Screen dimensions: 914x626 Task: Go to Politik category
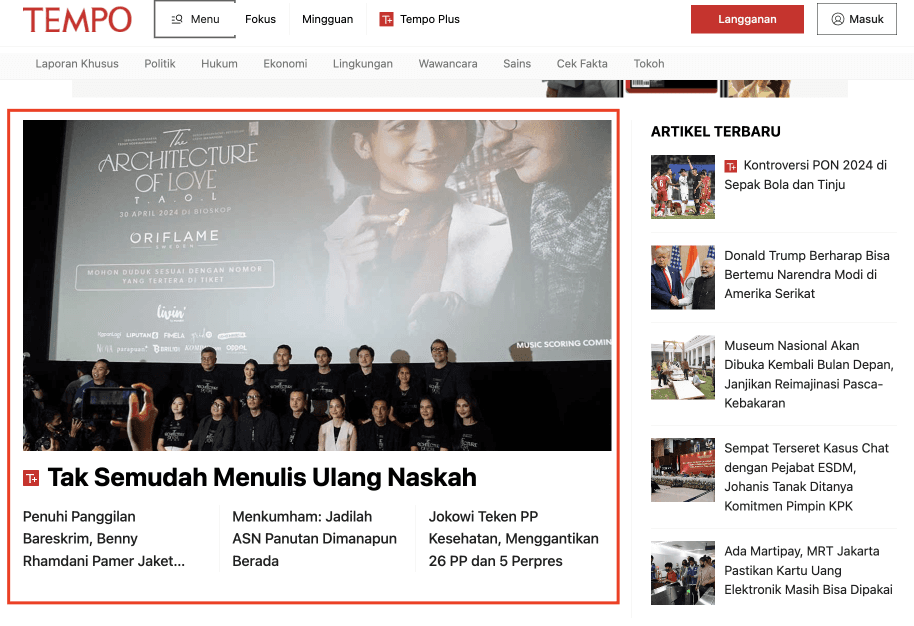point(160,64)
